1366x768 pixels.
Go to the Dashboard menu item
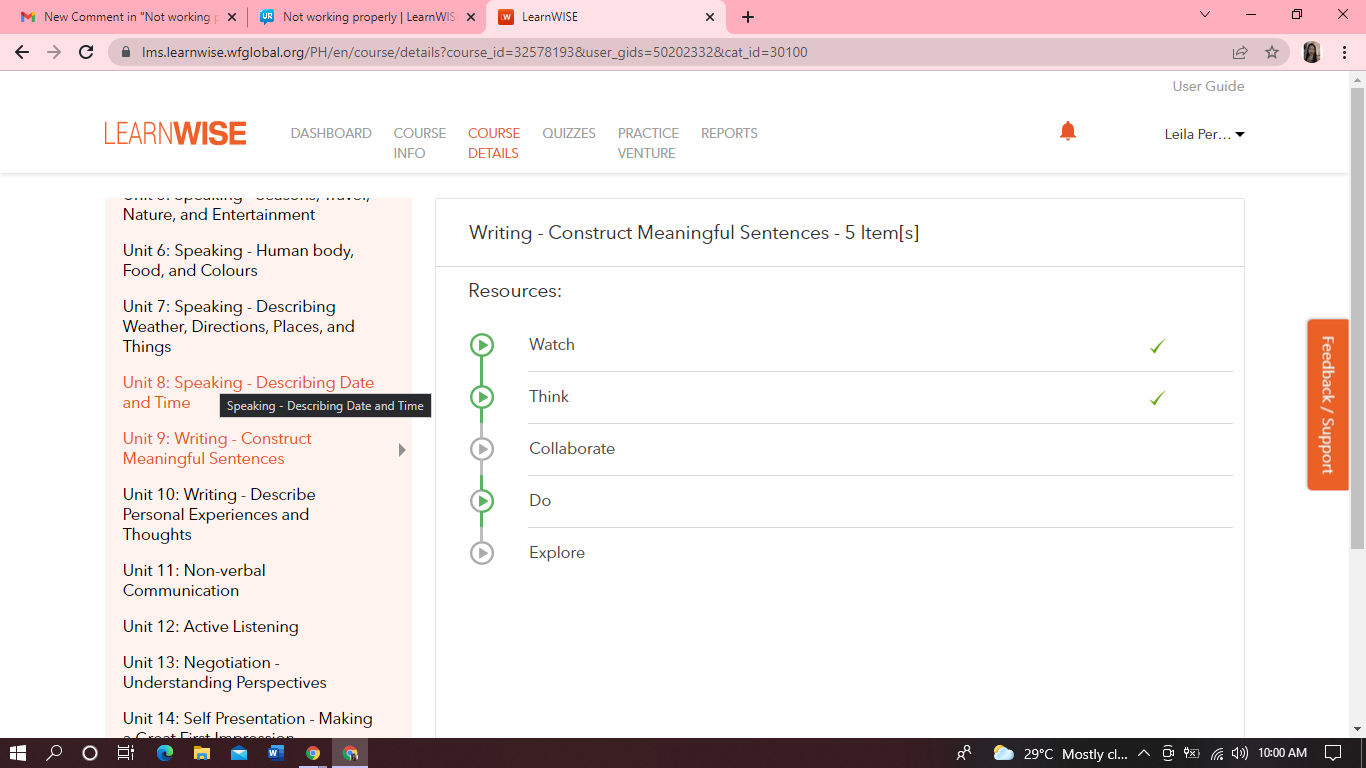(331, 133)
